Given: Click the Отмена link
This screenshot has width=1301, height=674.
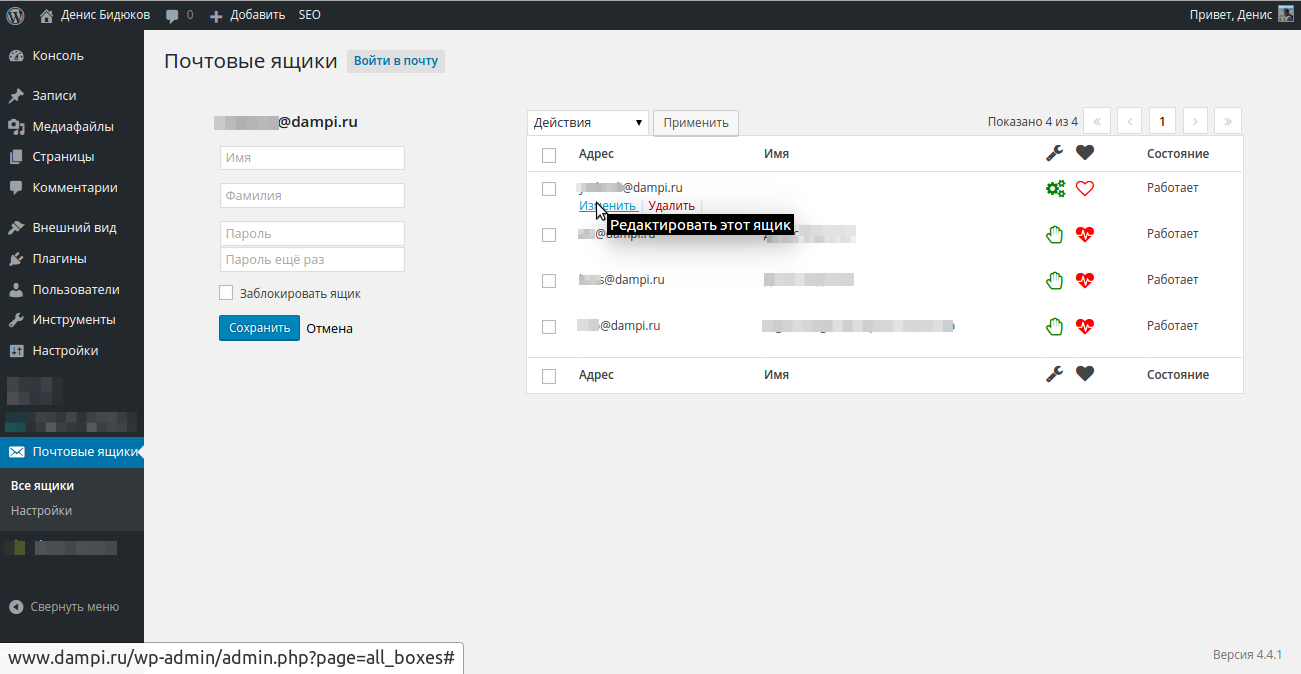Looking at the screenshot, I should [329, 328].
